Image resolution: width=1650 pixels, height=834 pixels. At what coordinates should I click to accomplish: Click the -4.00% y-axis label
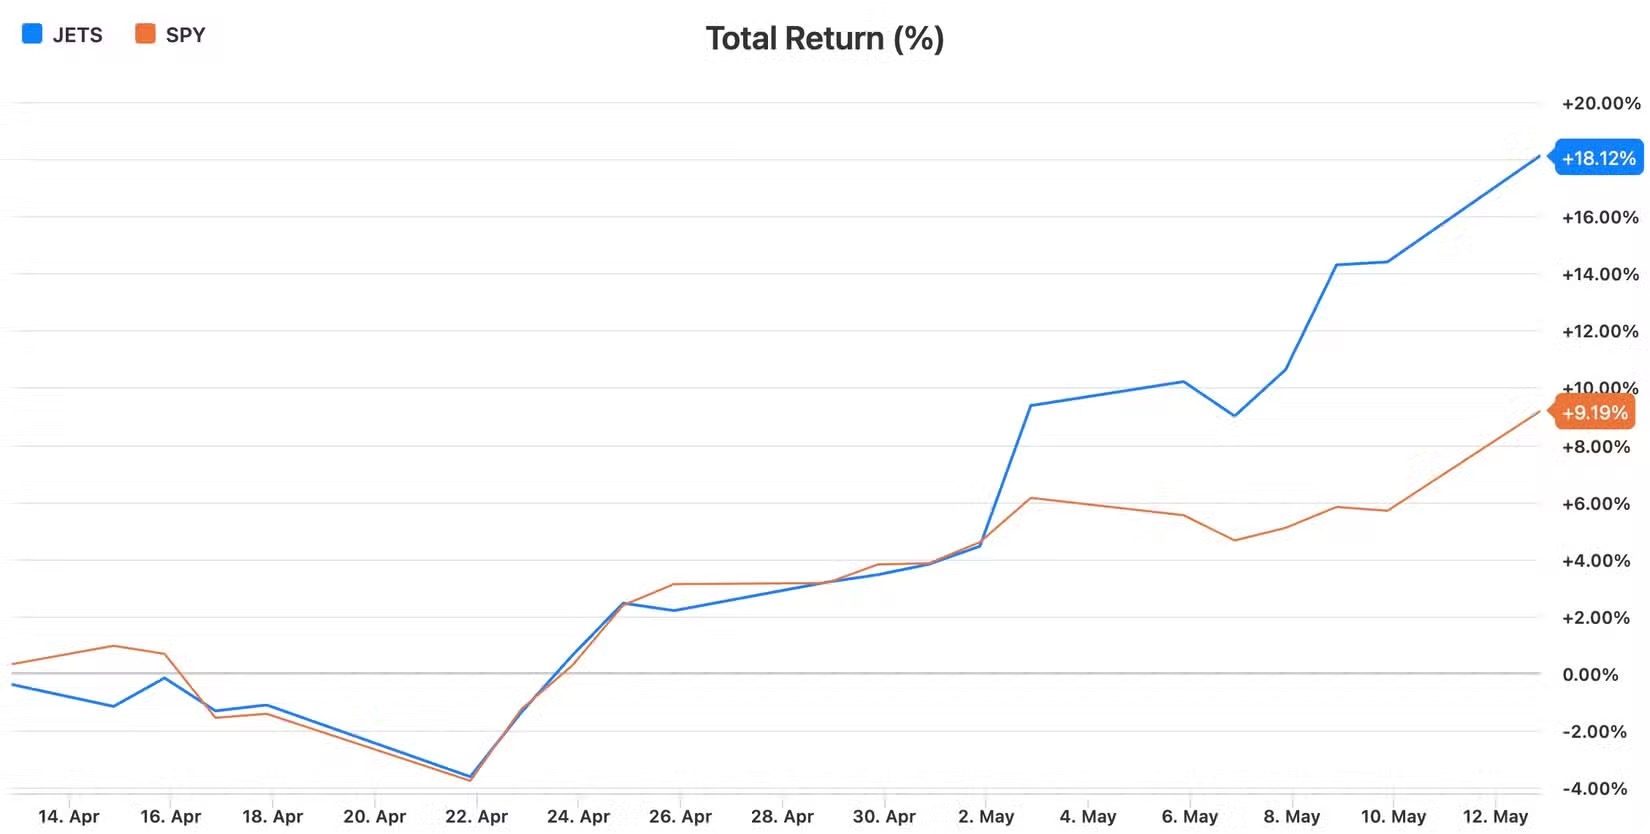pos(1595,788)
